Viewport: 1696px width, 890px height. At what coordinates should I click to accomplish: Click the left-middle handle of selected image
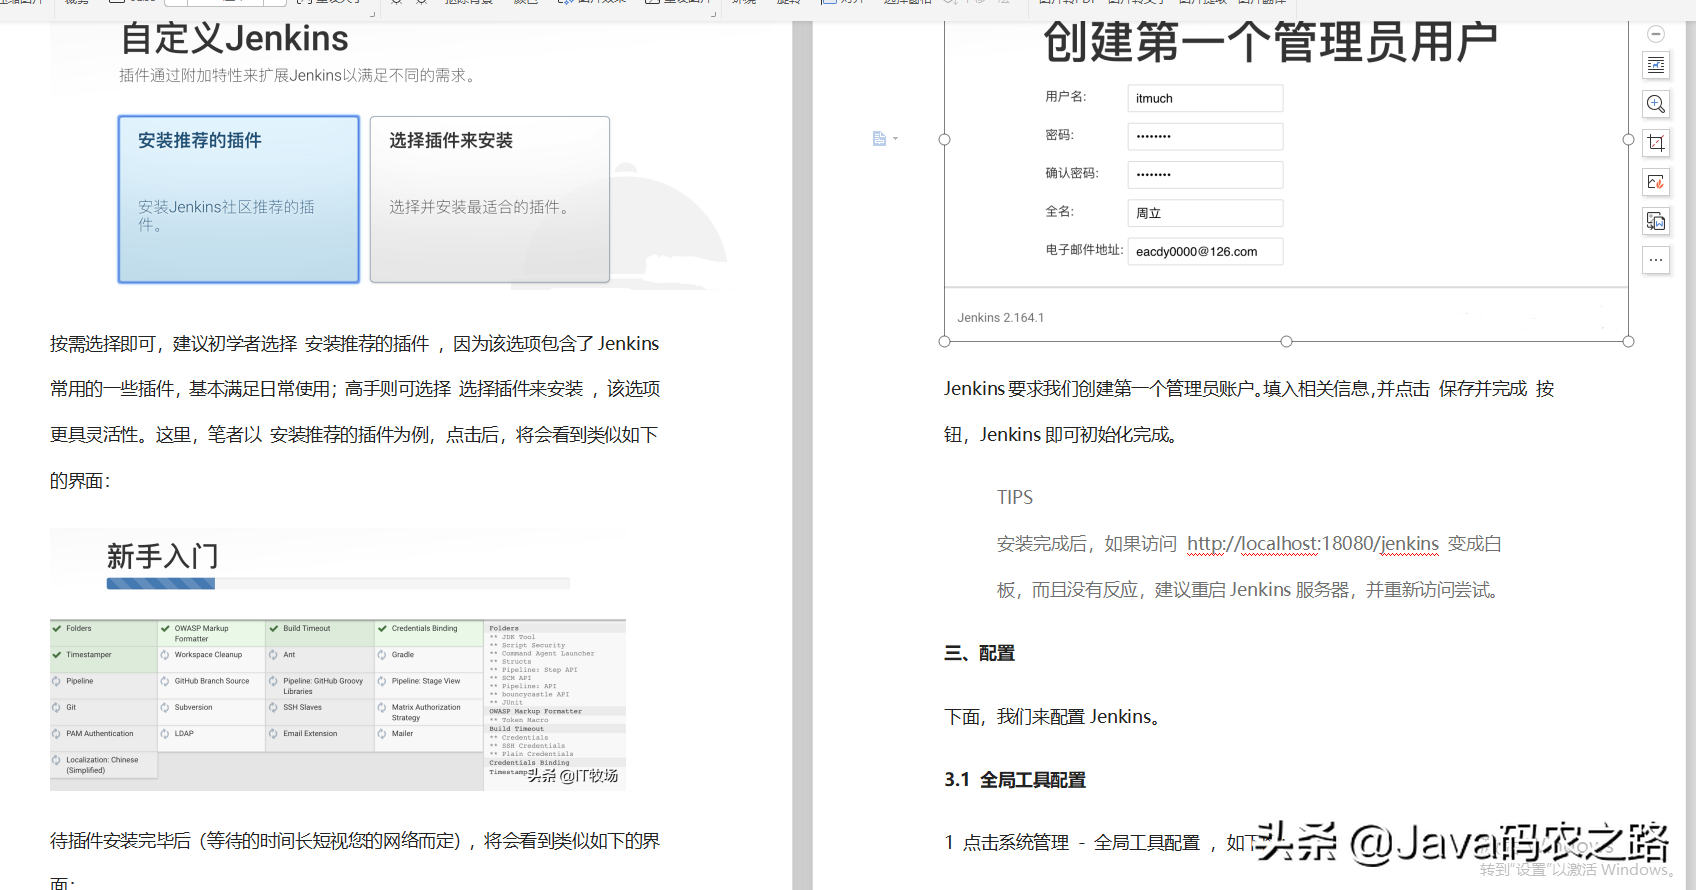[x=944, y=140]
